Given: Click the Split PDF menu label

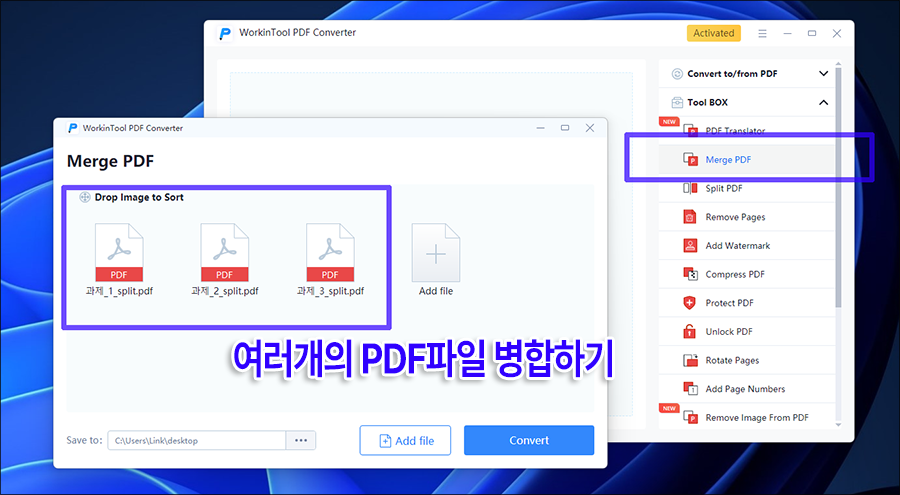Looking at the screenshot, I should [x=724, y=188].
